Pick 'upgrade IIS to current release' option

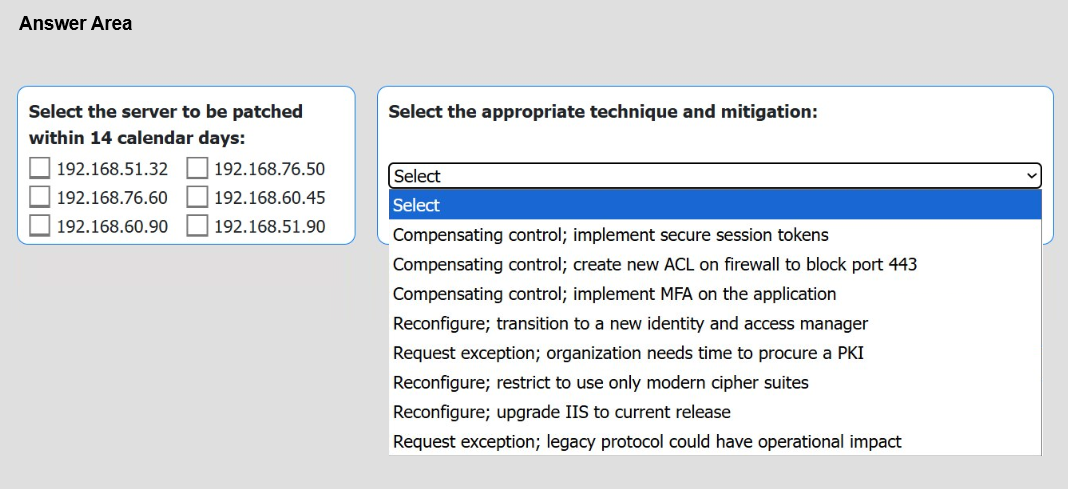point(714,412)
